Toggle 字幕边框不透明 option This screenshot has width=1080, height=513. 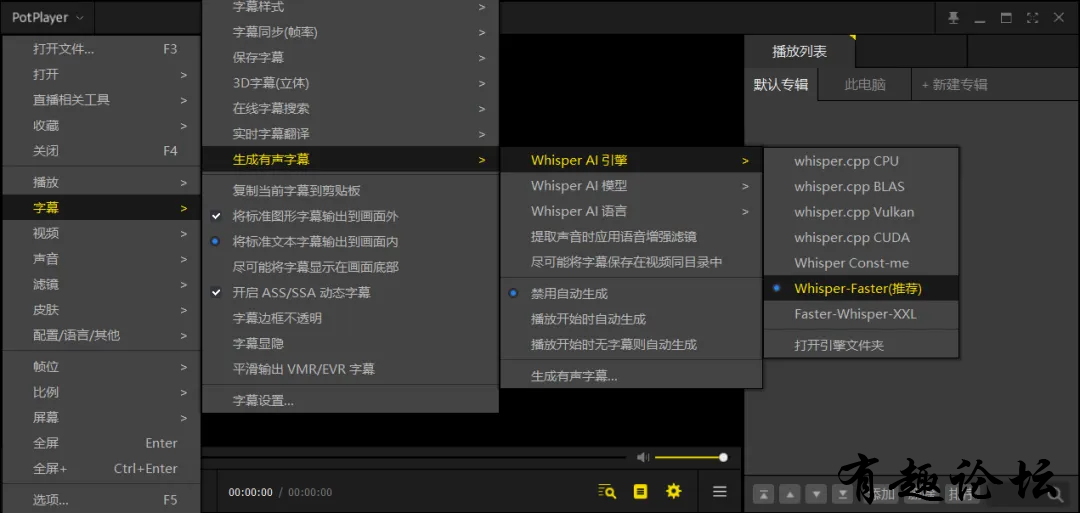pos(351,318)
